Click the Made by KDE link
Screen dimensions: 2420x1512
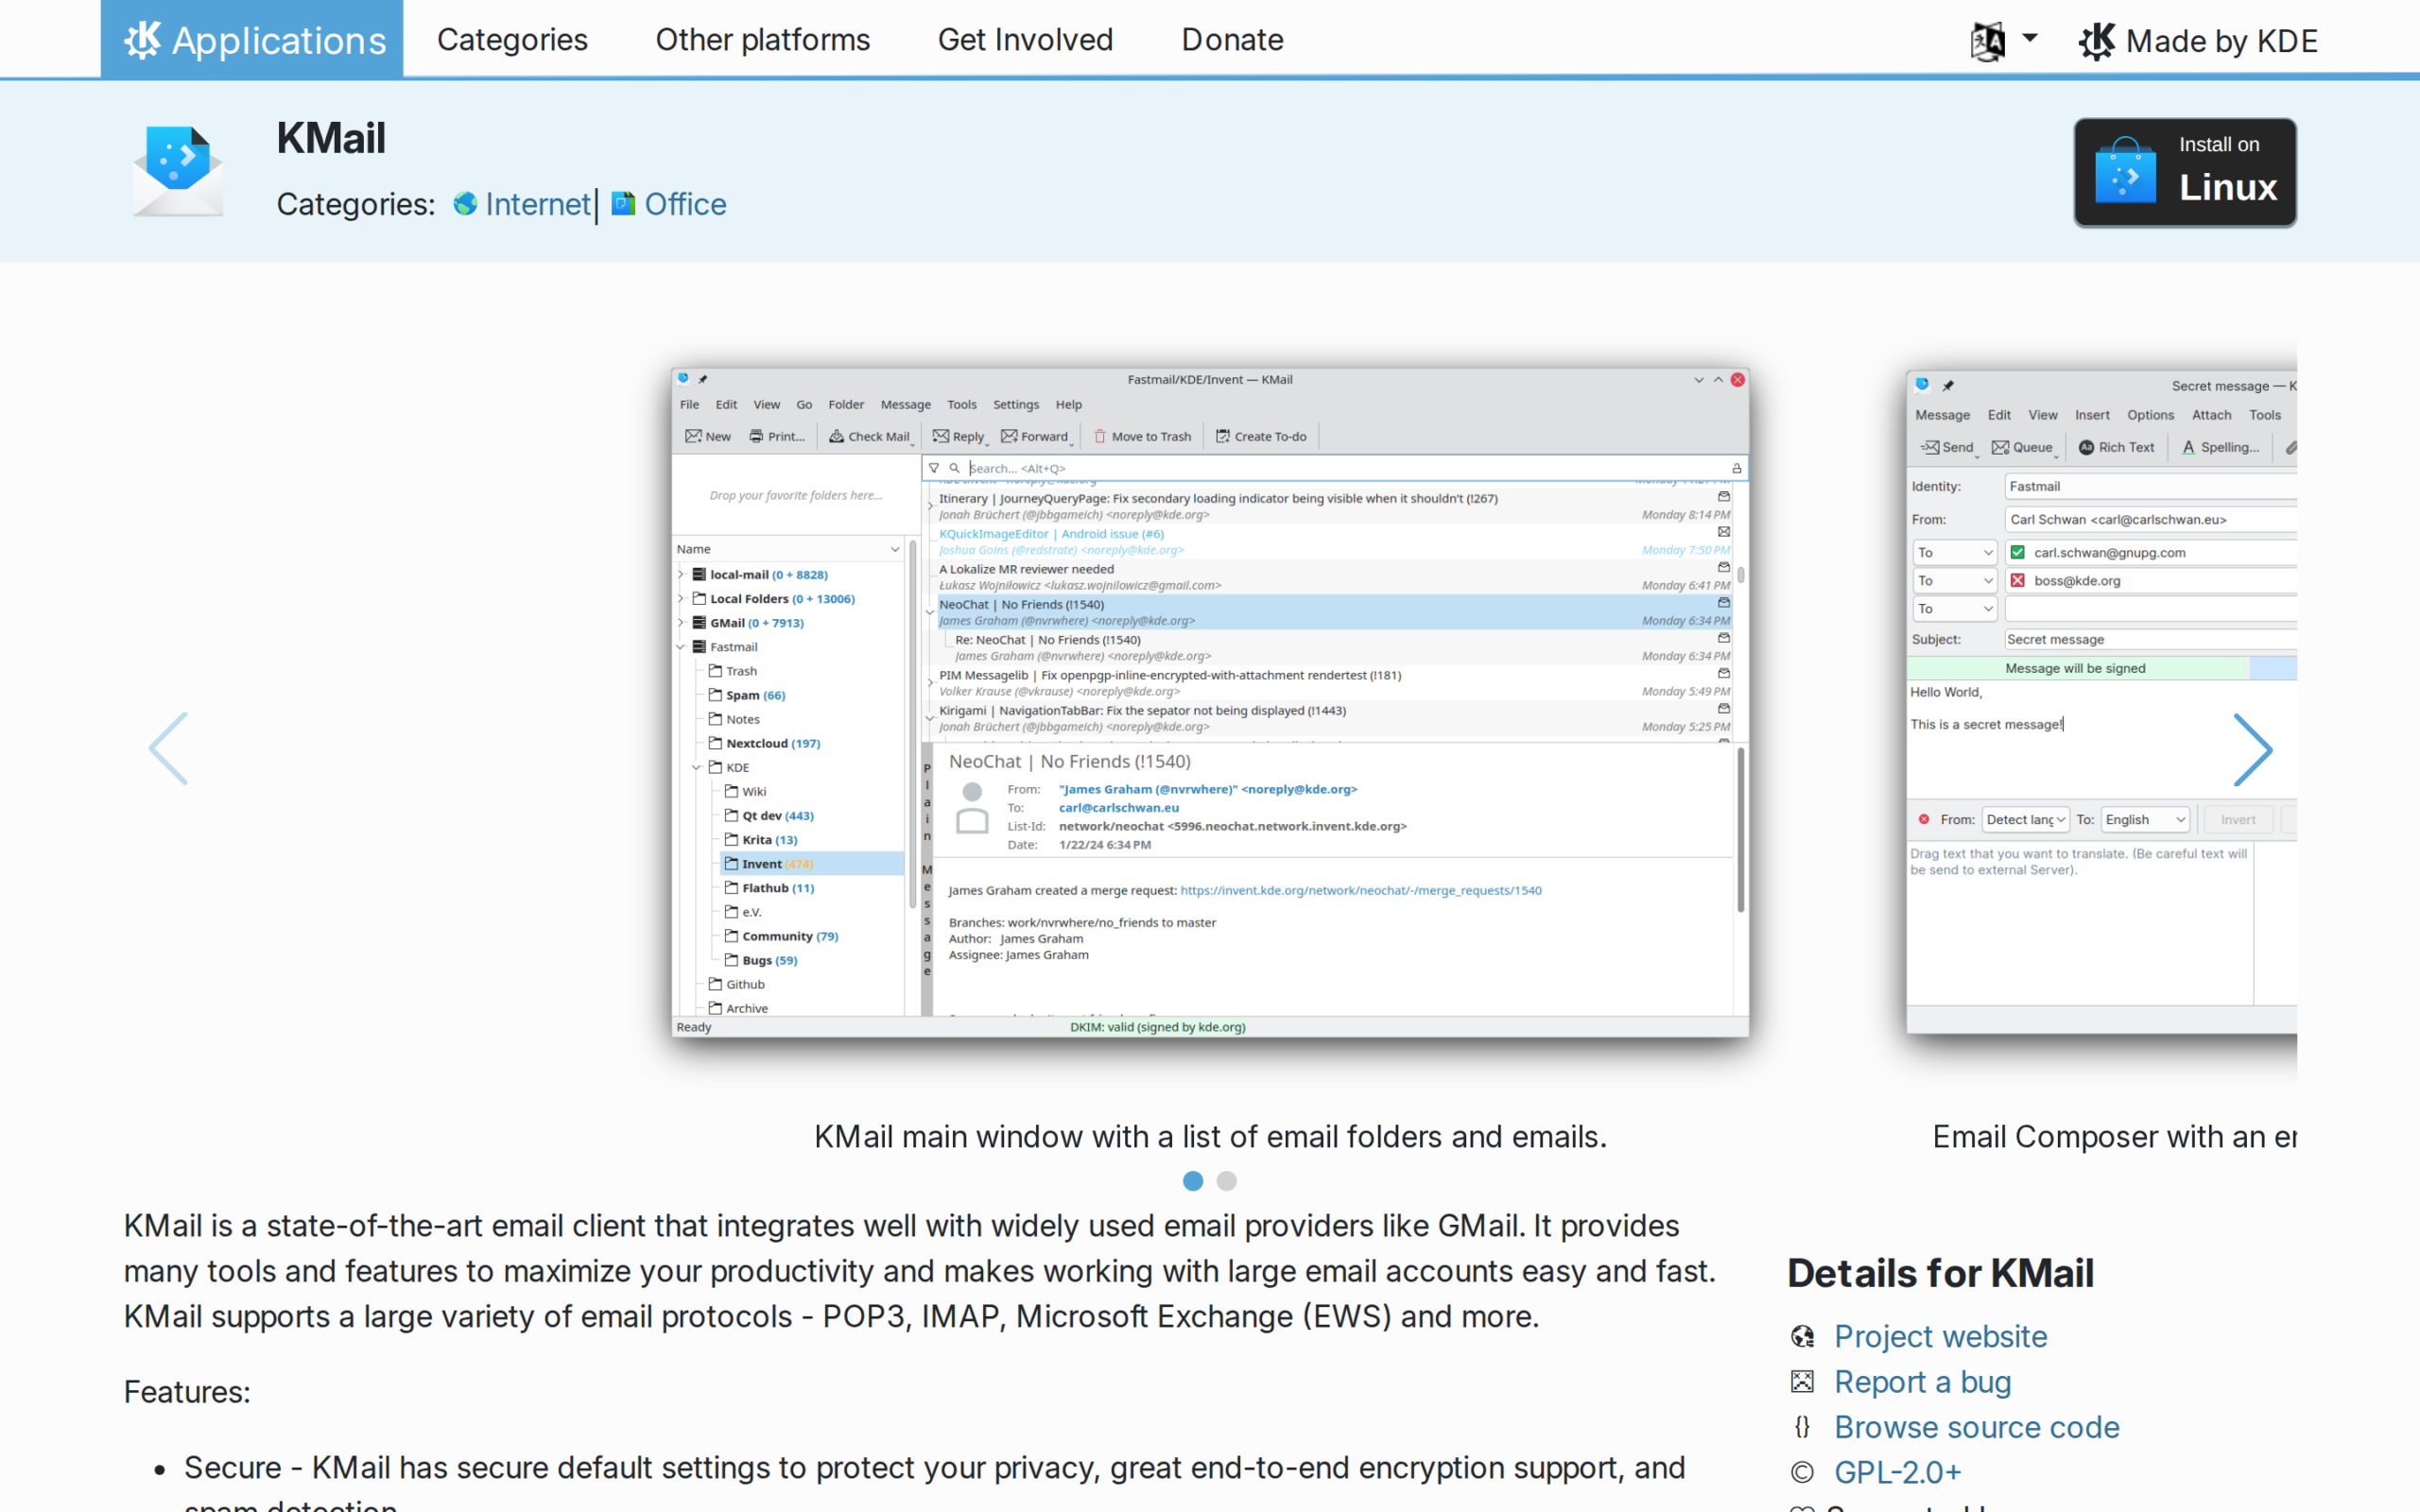click(x=2198, y=41)
